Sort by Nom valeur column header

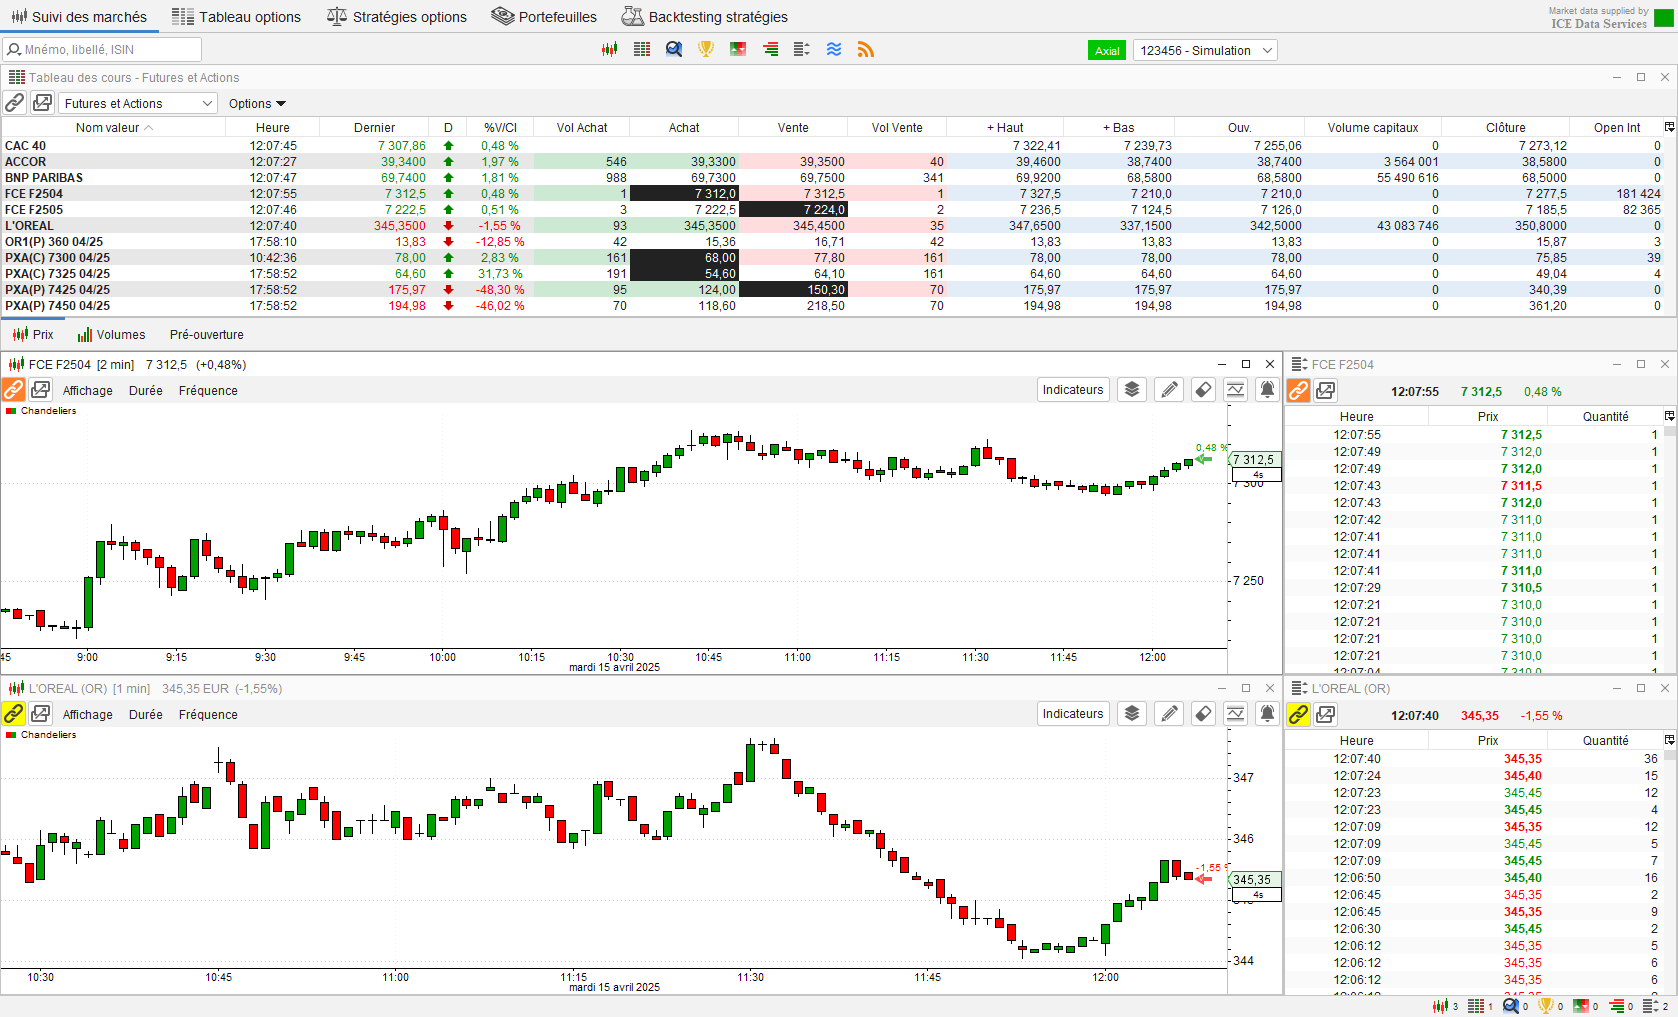pyautogui.click(x=113, y=127)
